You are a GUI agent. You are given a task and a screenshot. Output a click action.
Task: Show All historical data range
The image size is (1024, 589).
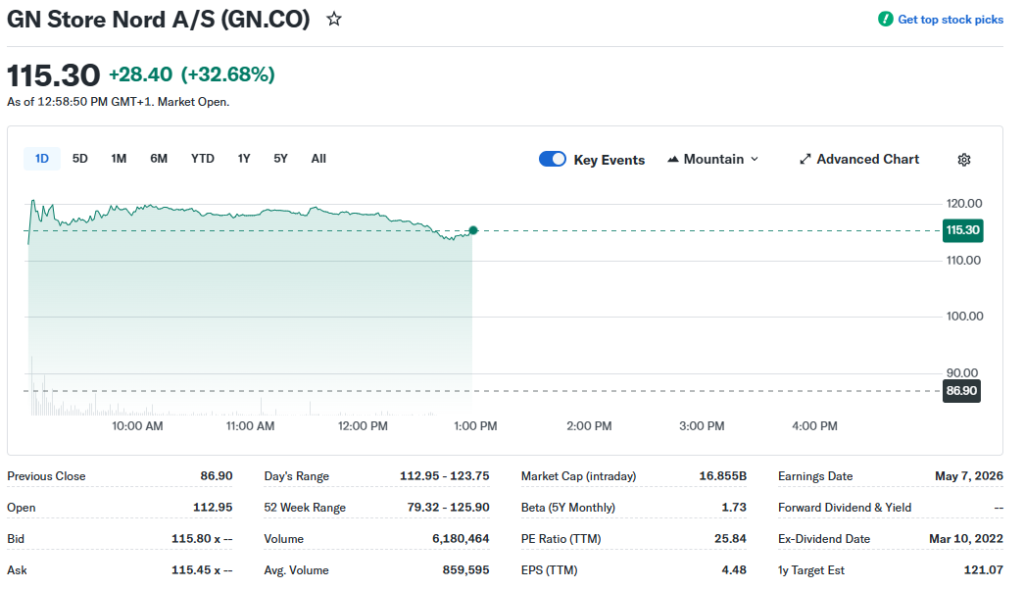pyautogui.click(x=318, y=159)
